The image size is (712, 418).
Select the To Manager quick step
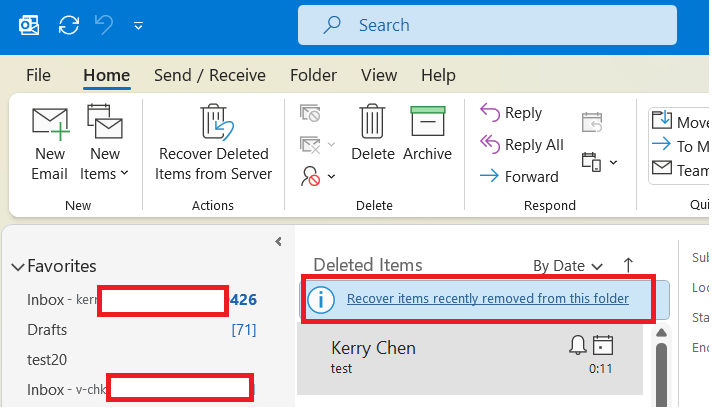tap(680, 146)
